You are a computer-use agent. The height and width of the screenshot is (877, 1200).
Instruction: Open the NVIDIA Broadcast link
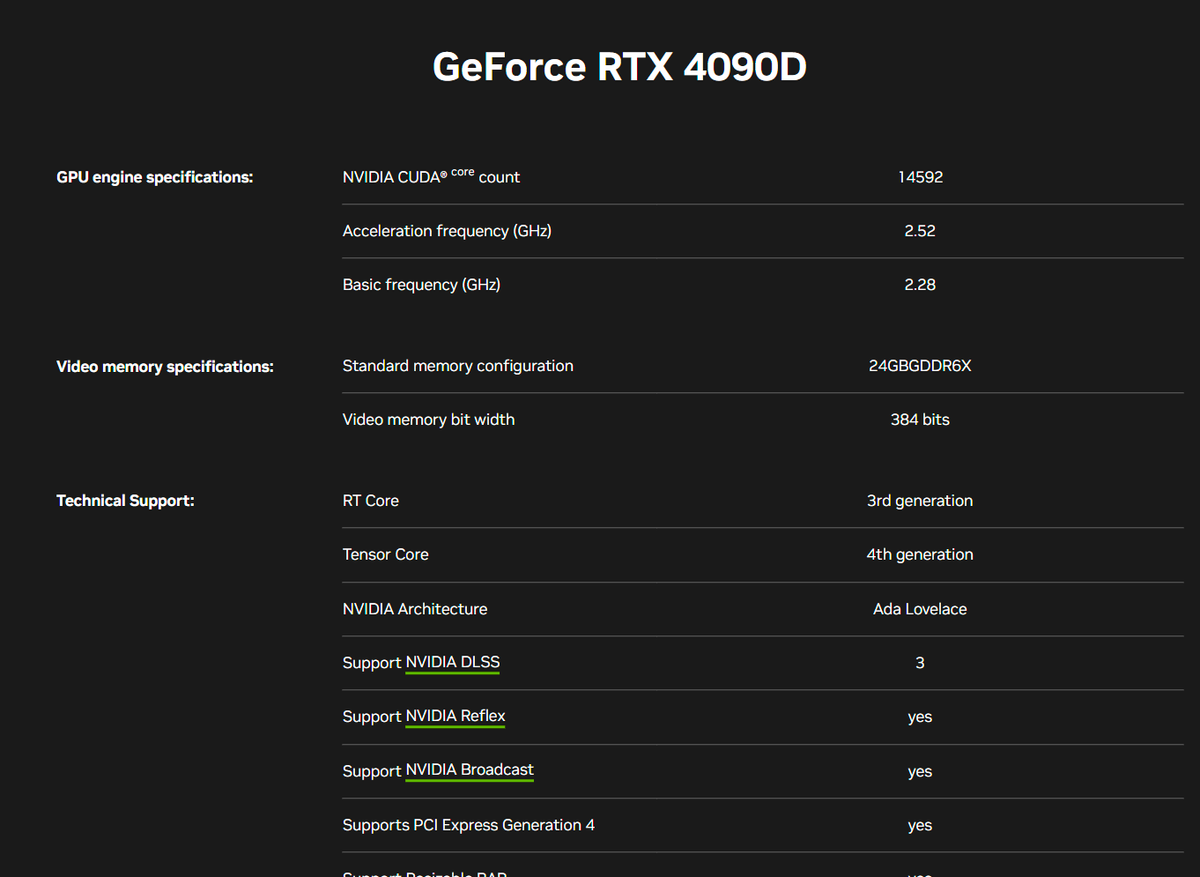tap(469, 770)
